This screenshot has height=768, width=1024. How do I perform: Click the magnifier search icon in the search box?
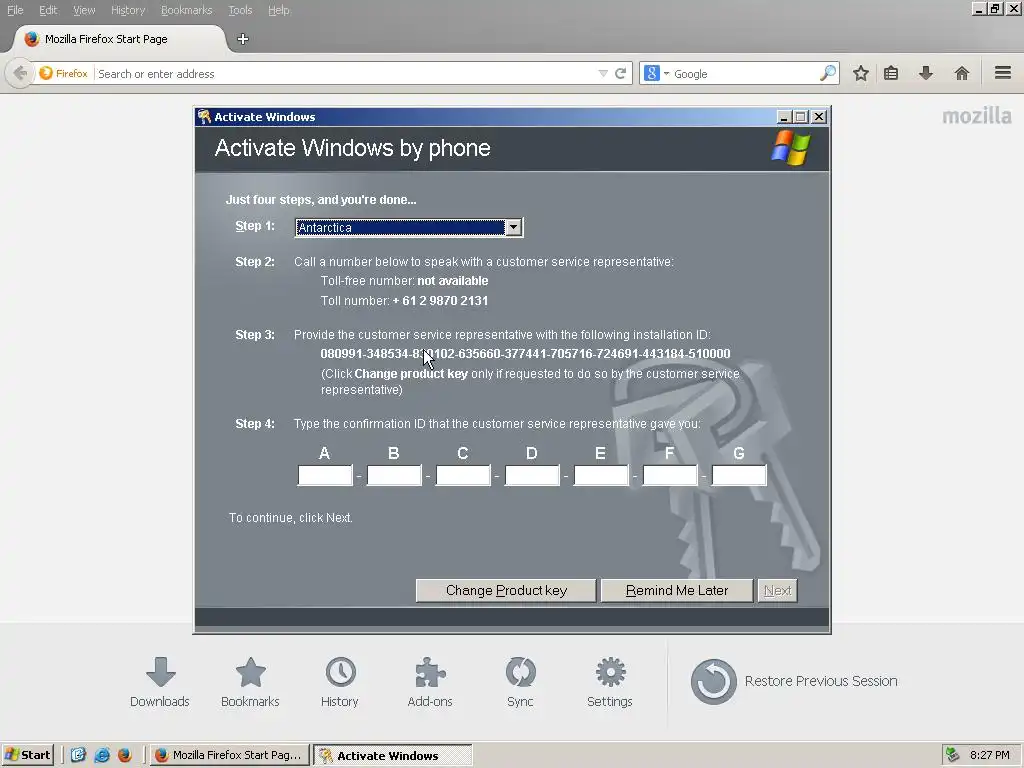tap(827, 73)
